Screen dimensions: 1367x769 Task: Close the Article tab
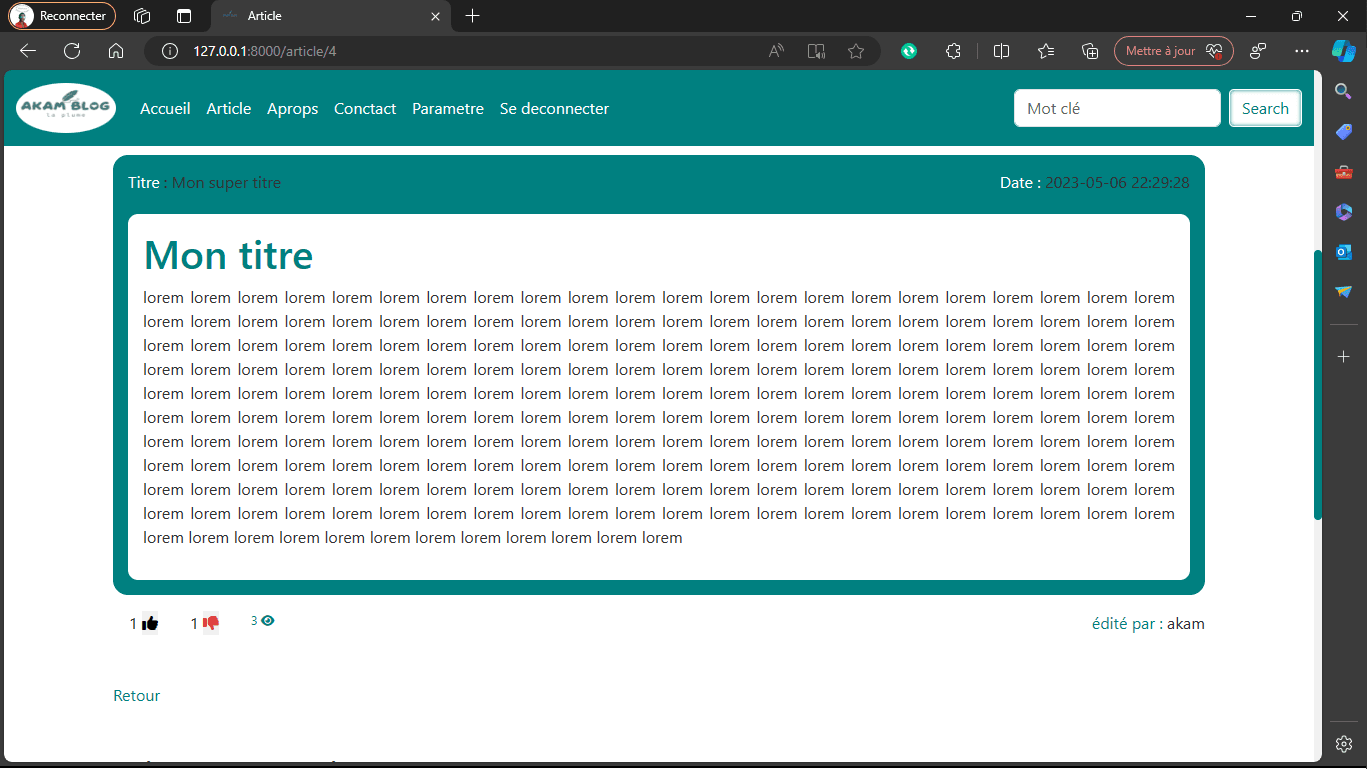tap(434, 16)
